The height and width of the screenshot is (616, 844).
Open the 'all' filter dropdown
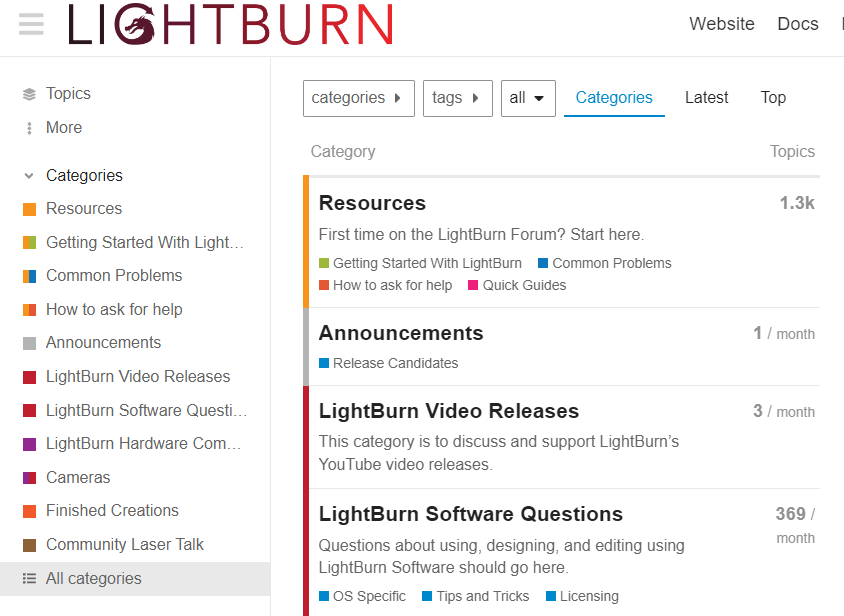coord(528,98)
